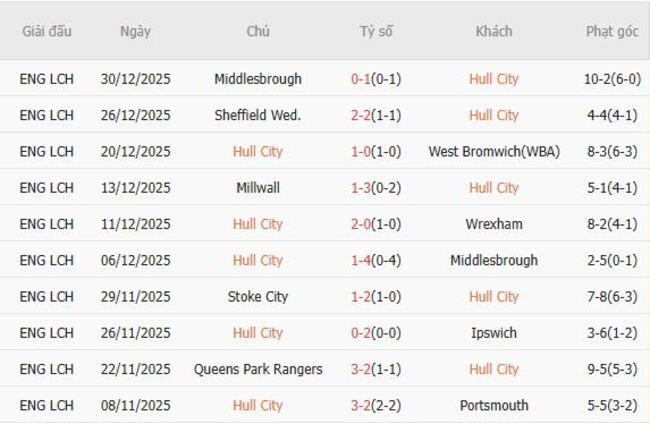
Task: Open the Ipswich team link
Action: (x=493, y=333)
